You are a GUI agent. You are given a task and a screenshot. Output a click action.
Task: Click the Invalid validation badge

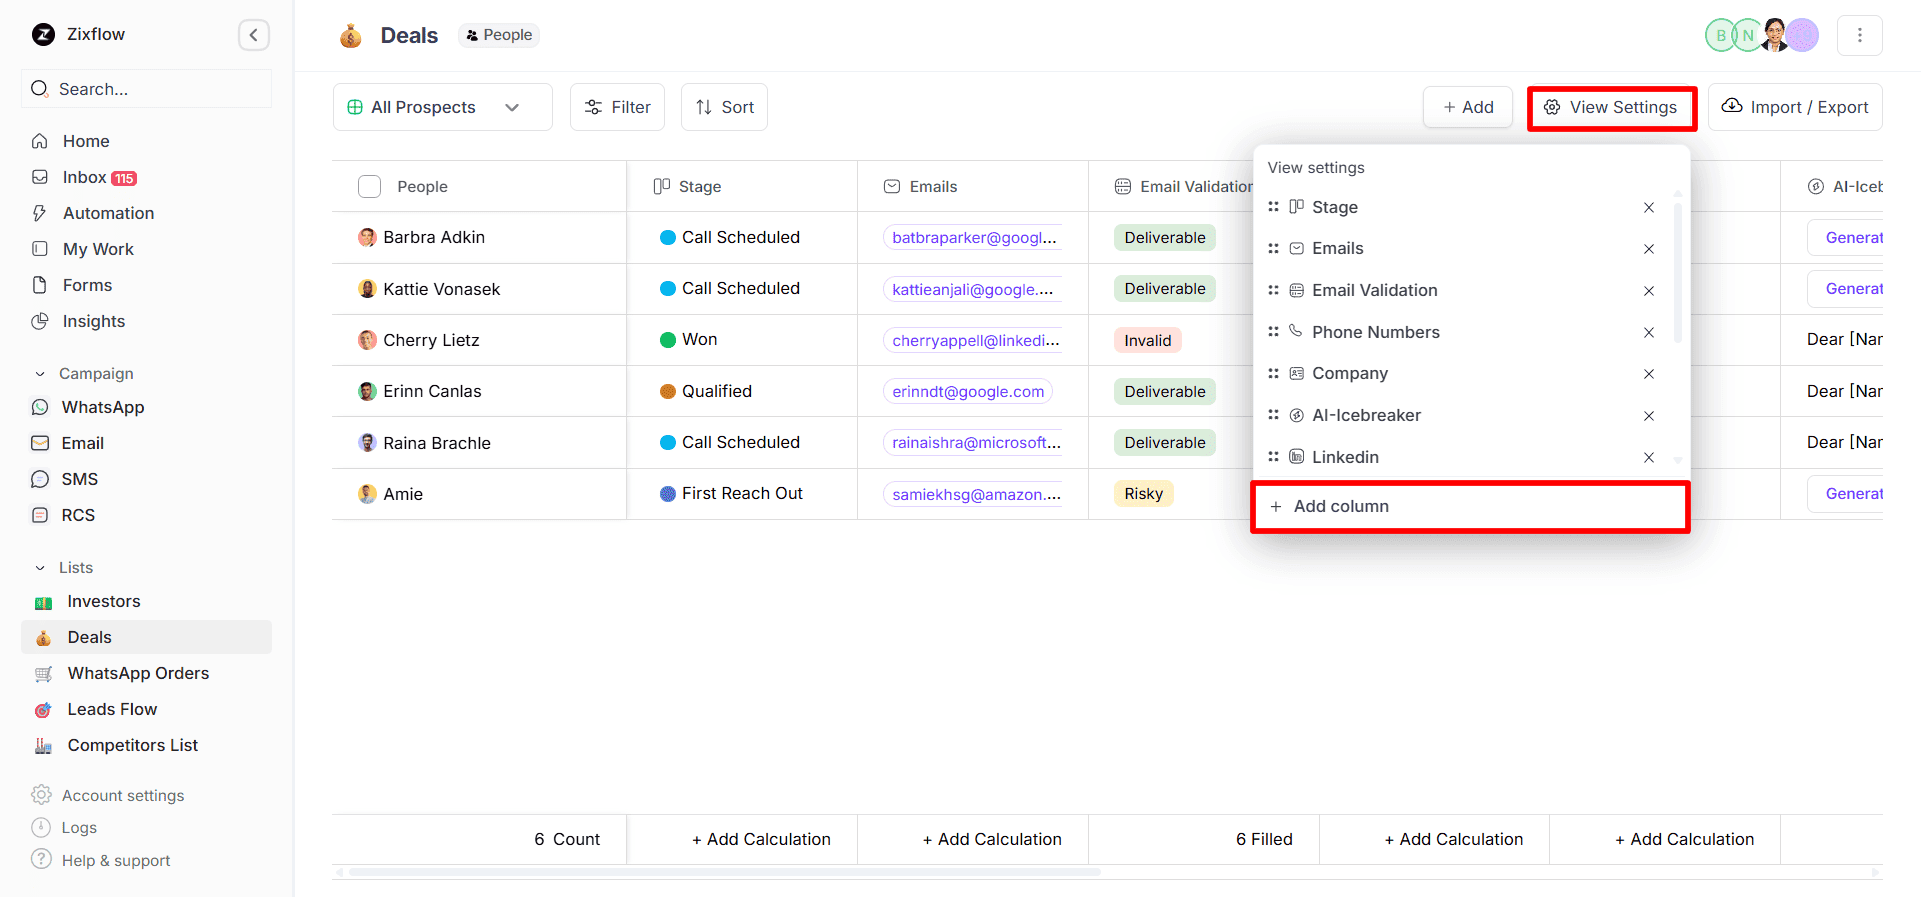(1147, 340)
